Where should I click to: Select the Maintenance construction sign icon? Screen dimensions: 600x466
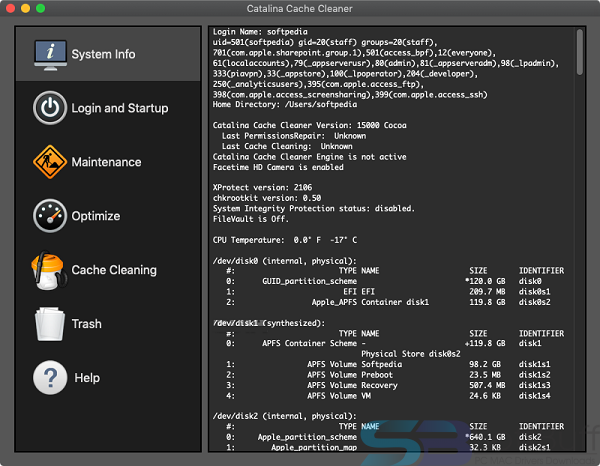pyautogui.click(x=50, y=162)
